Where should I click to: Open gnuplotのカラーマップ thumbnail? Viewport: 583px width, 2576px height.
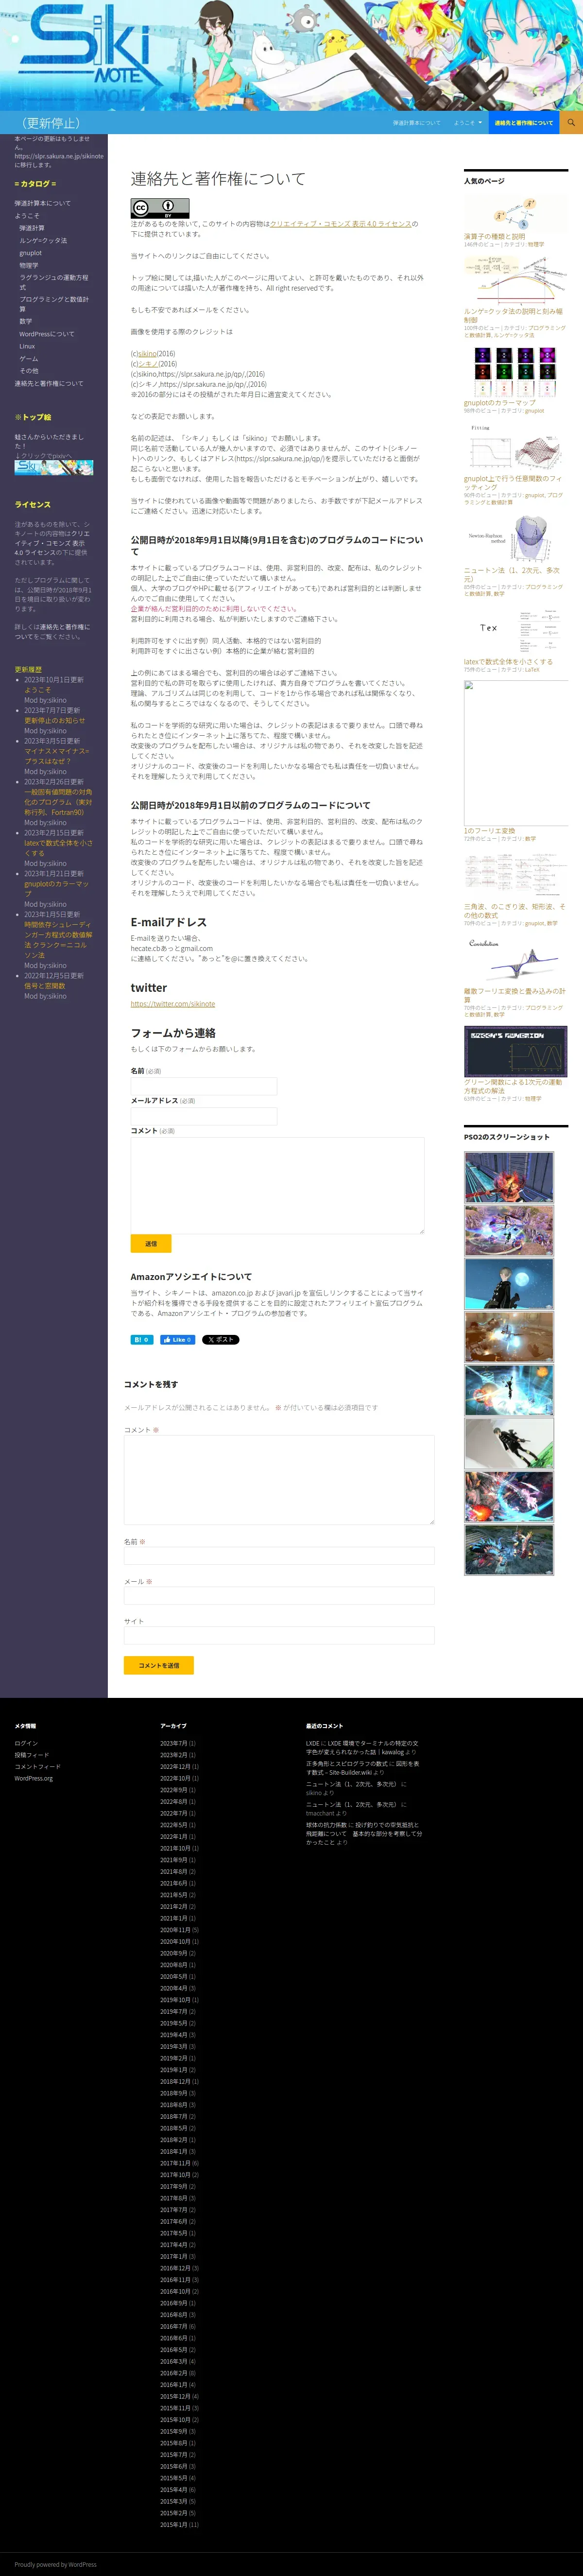click(x=516, y=372)
